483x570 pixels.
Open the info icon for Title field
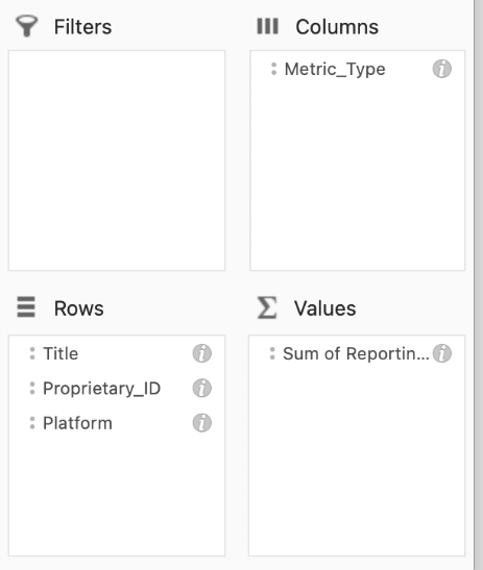202,353
